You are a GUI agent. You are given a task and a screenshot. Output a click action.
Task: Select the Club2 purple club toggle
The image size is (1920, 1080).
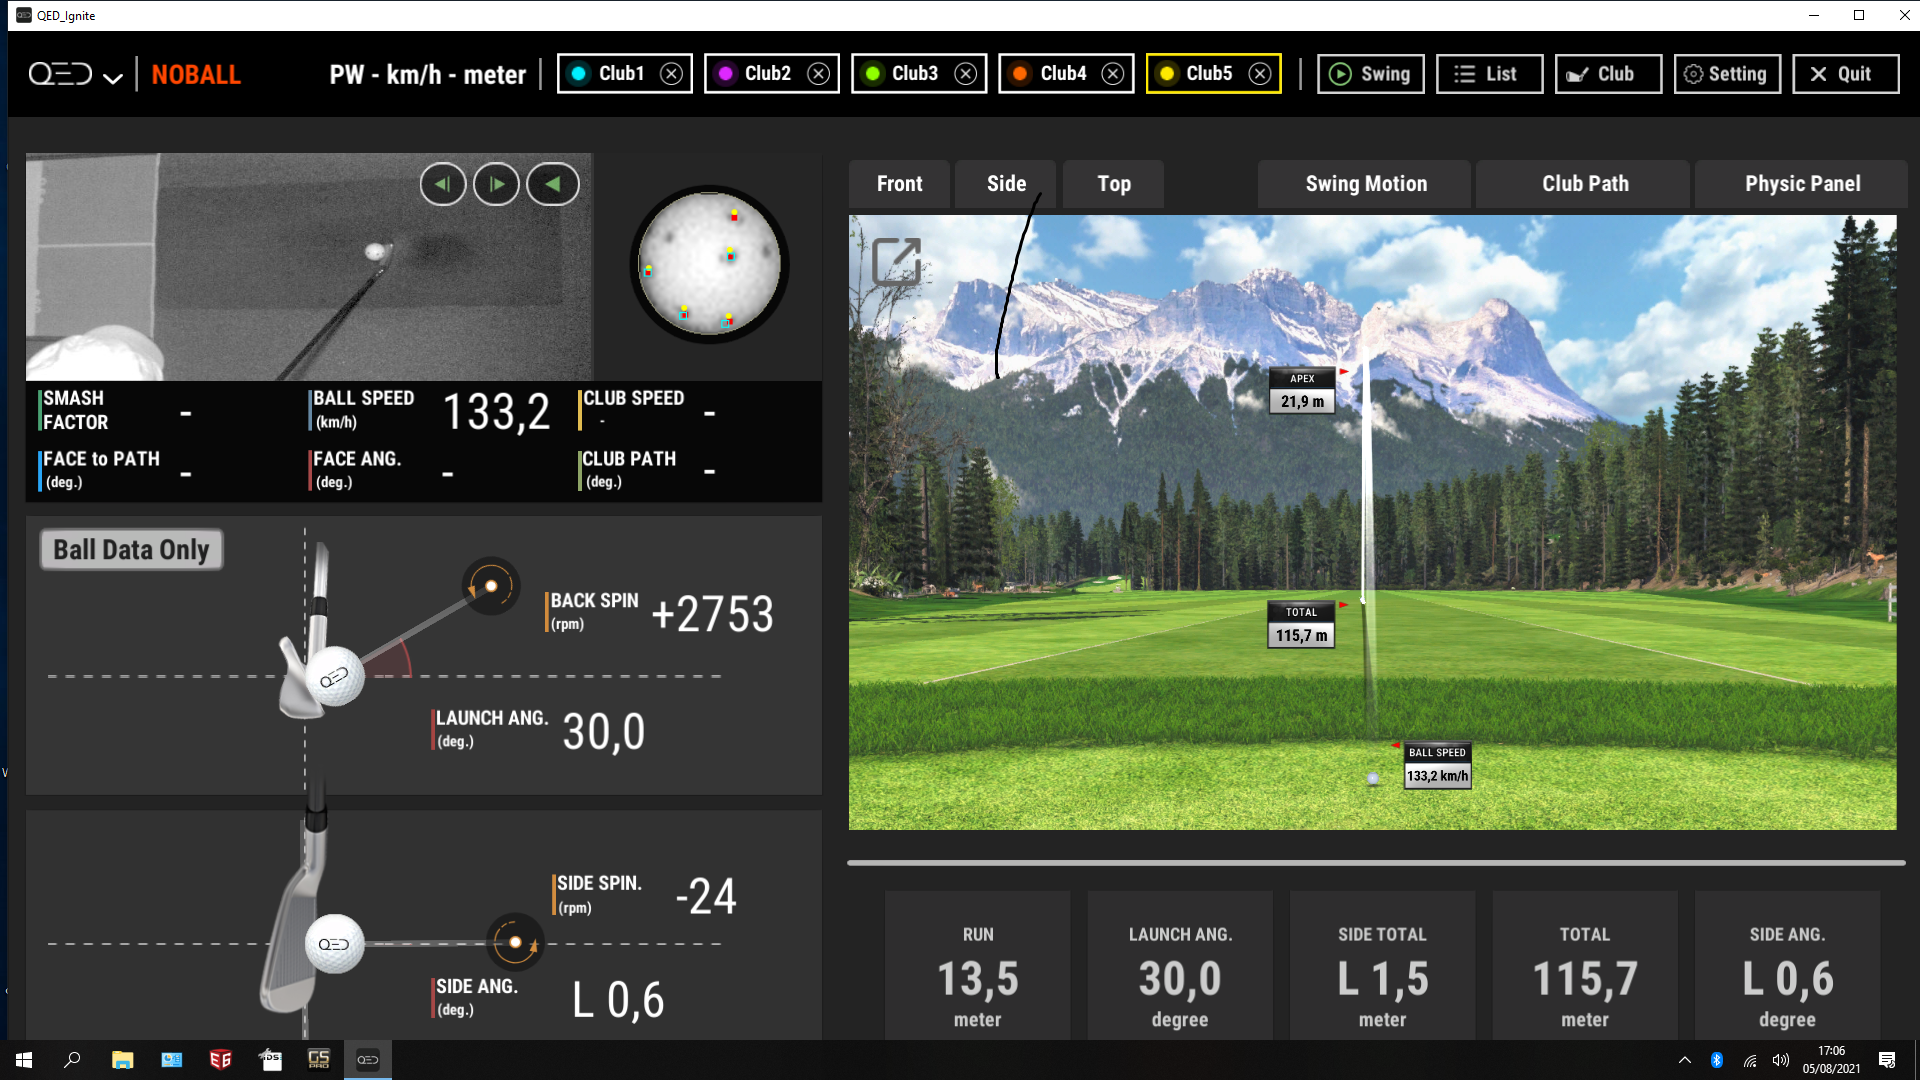click(755, 74)
